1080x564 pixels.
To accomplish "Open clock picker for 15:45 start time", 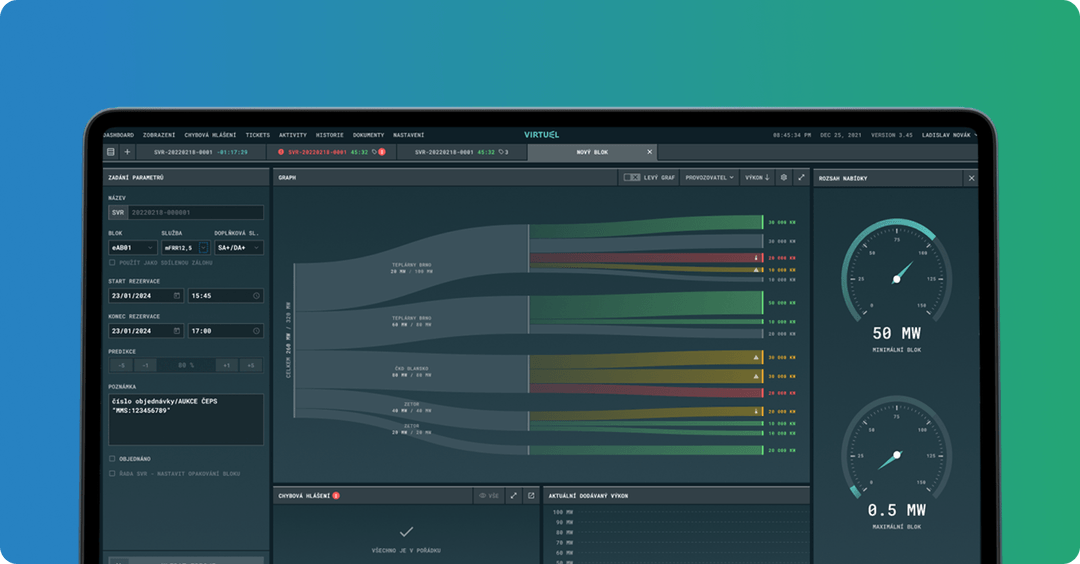I will click(x=256, y=296).
